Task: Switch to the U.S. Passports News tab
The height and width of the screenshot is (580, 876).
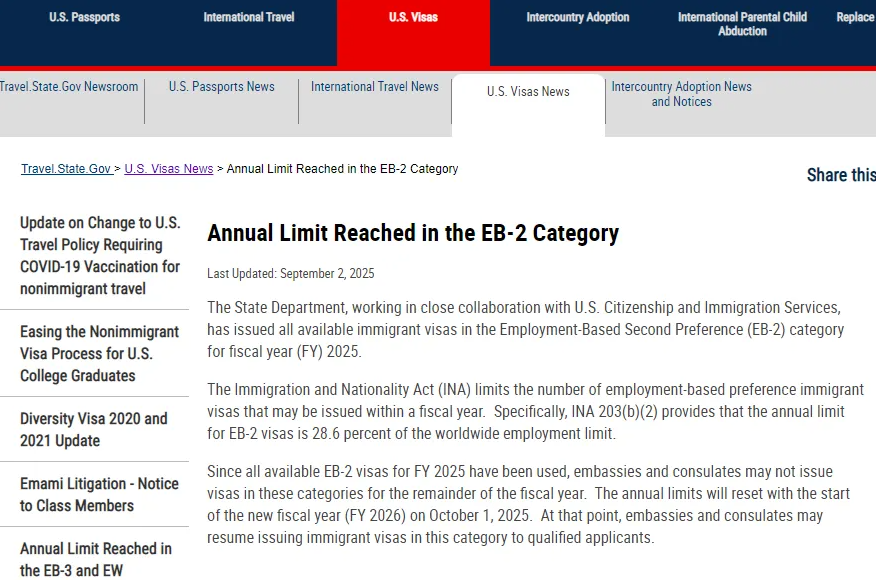Action: tap(221, 87)
